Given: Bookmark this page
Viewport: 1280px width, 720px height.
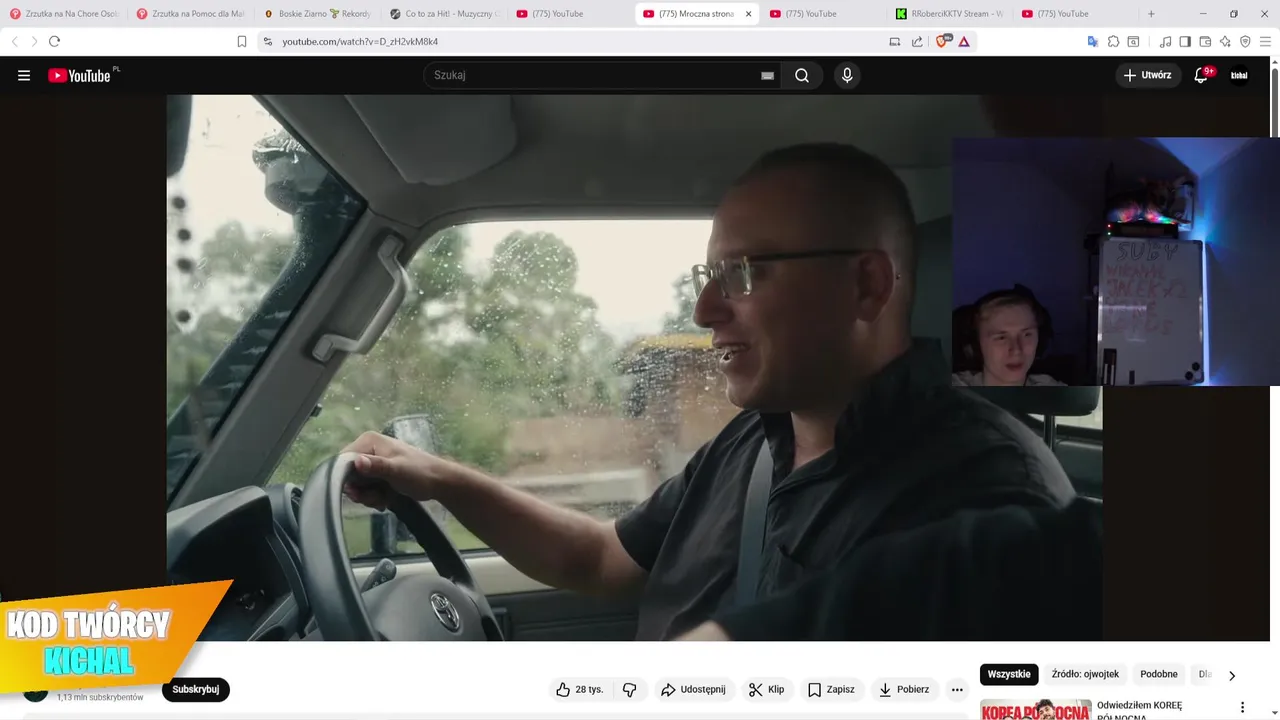Looking at the screenshot, I should (241, 41).
